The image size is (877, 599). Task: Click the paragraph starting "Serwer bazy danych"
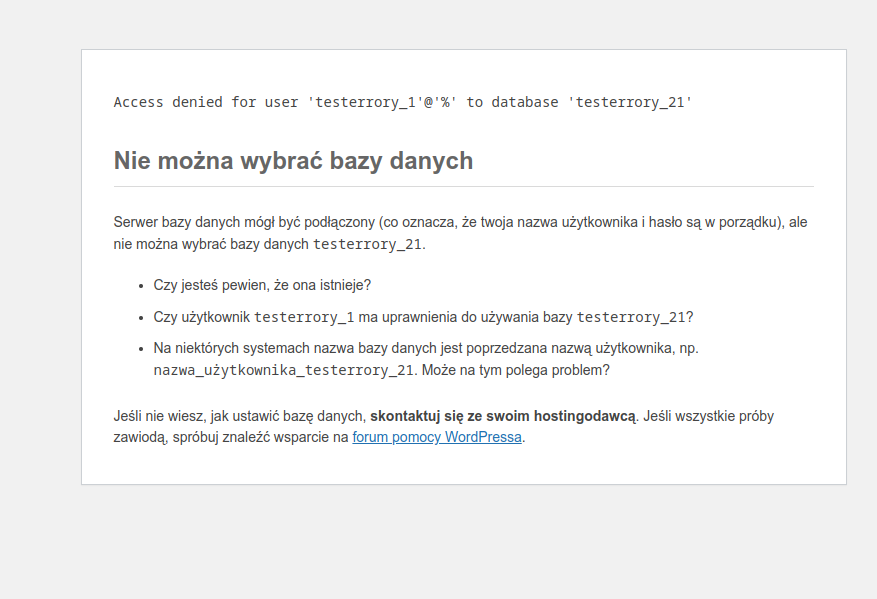coord(460,222)
